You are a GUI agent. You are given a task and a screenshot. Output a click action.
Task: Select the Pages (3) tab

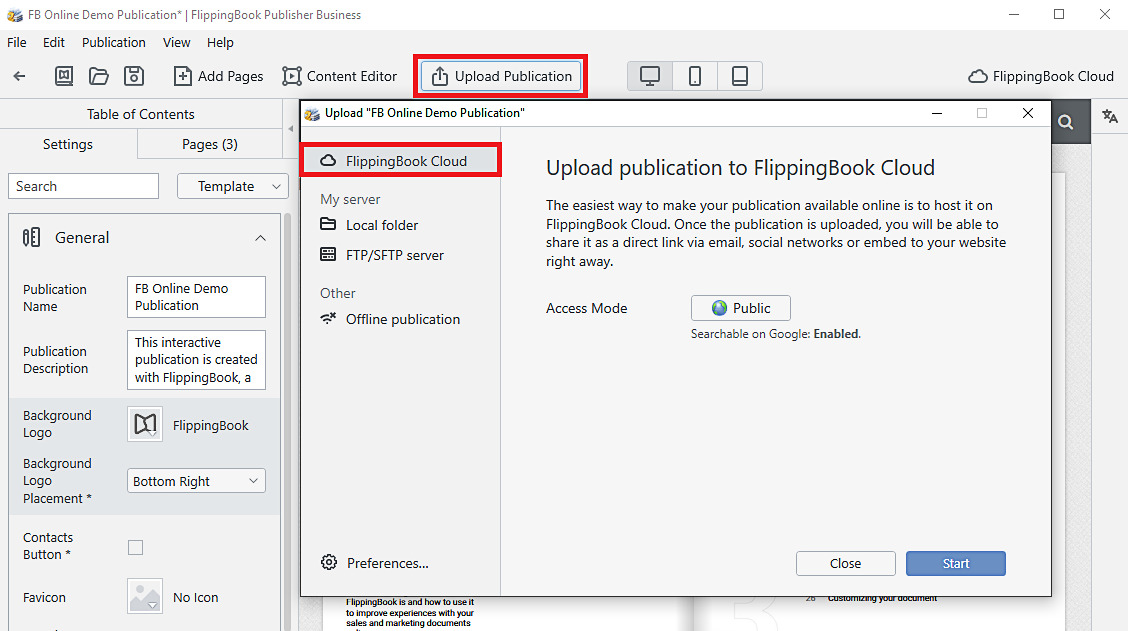(209, 144)
